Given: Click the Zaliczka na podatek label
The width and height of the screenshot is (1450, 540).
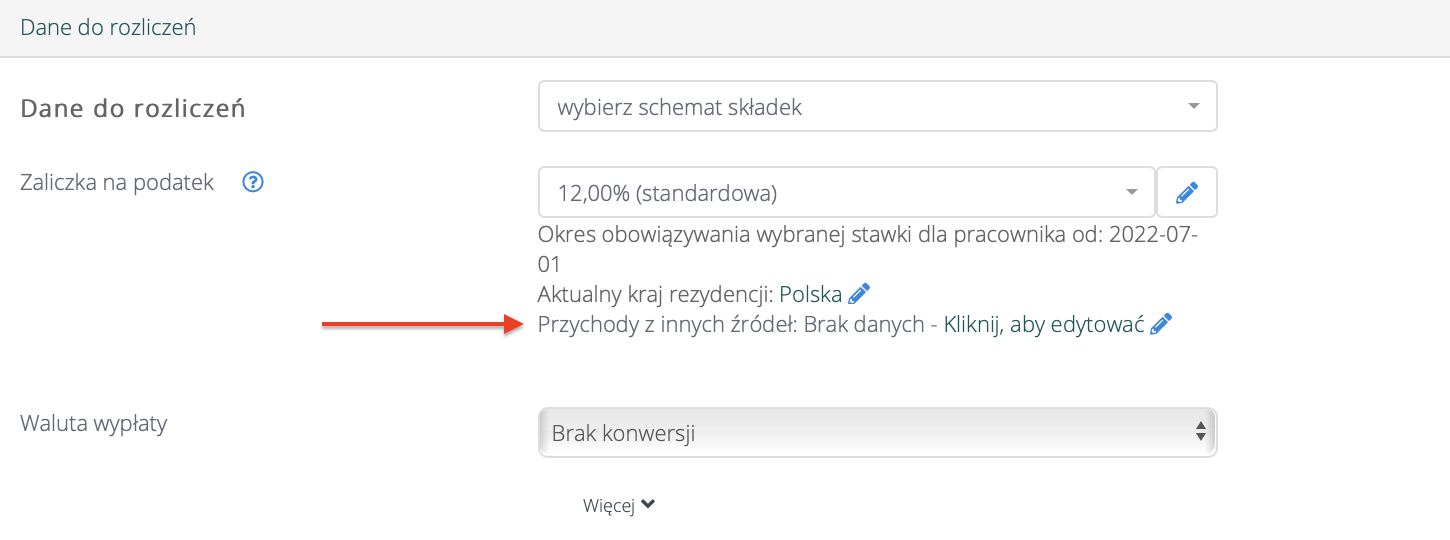Looking at the screenshot, I should [117, 183].
